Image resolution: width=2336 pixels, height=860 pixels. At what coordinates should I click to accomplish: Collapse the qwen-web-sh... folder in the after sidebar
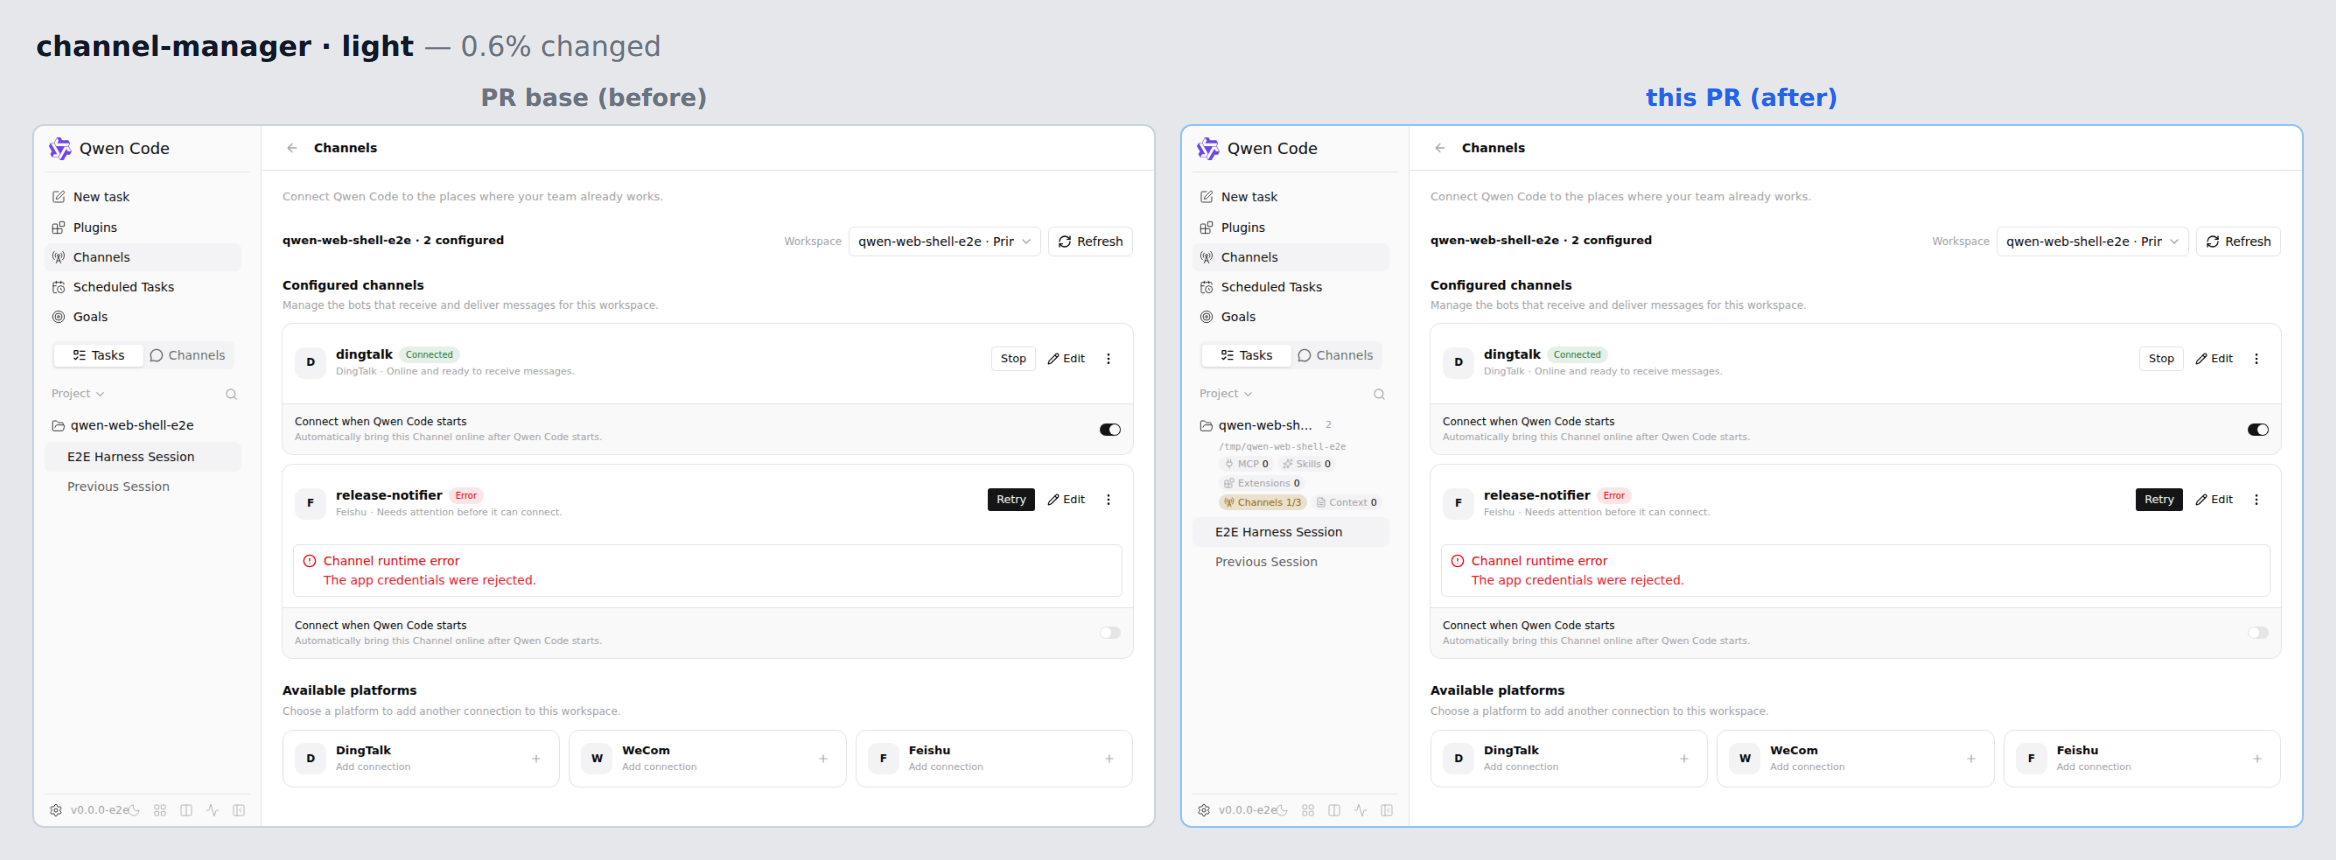(1256, 425)
